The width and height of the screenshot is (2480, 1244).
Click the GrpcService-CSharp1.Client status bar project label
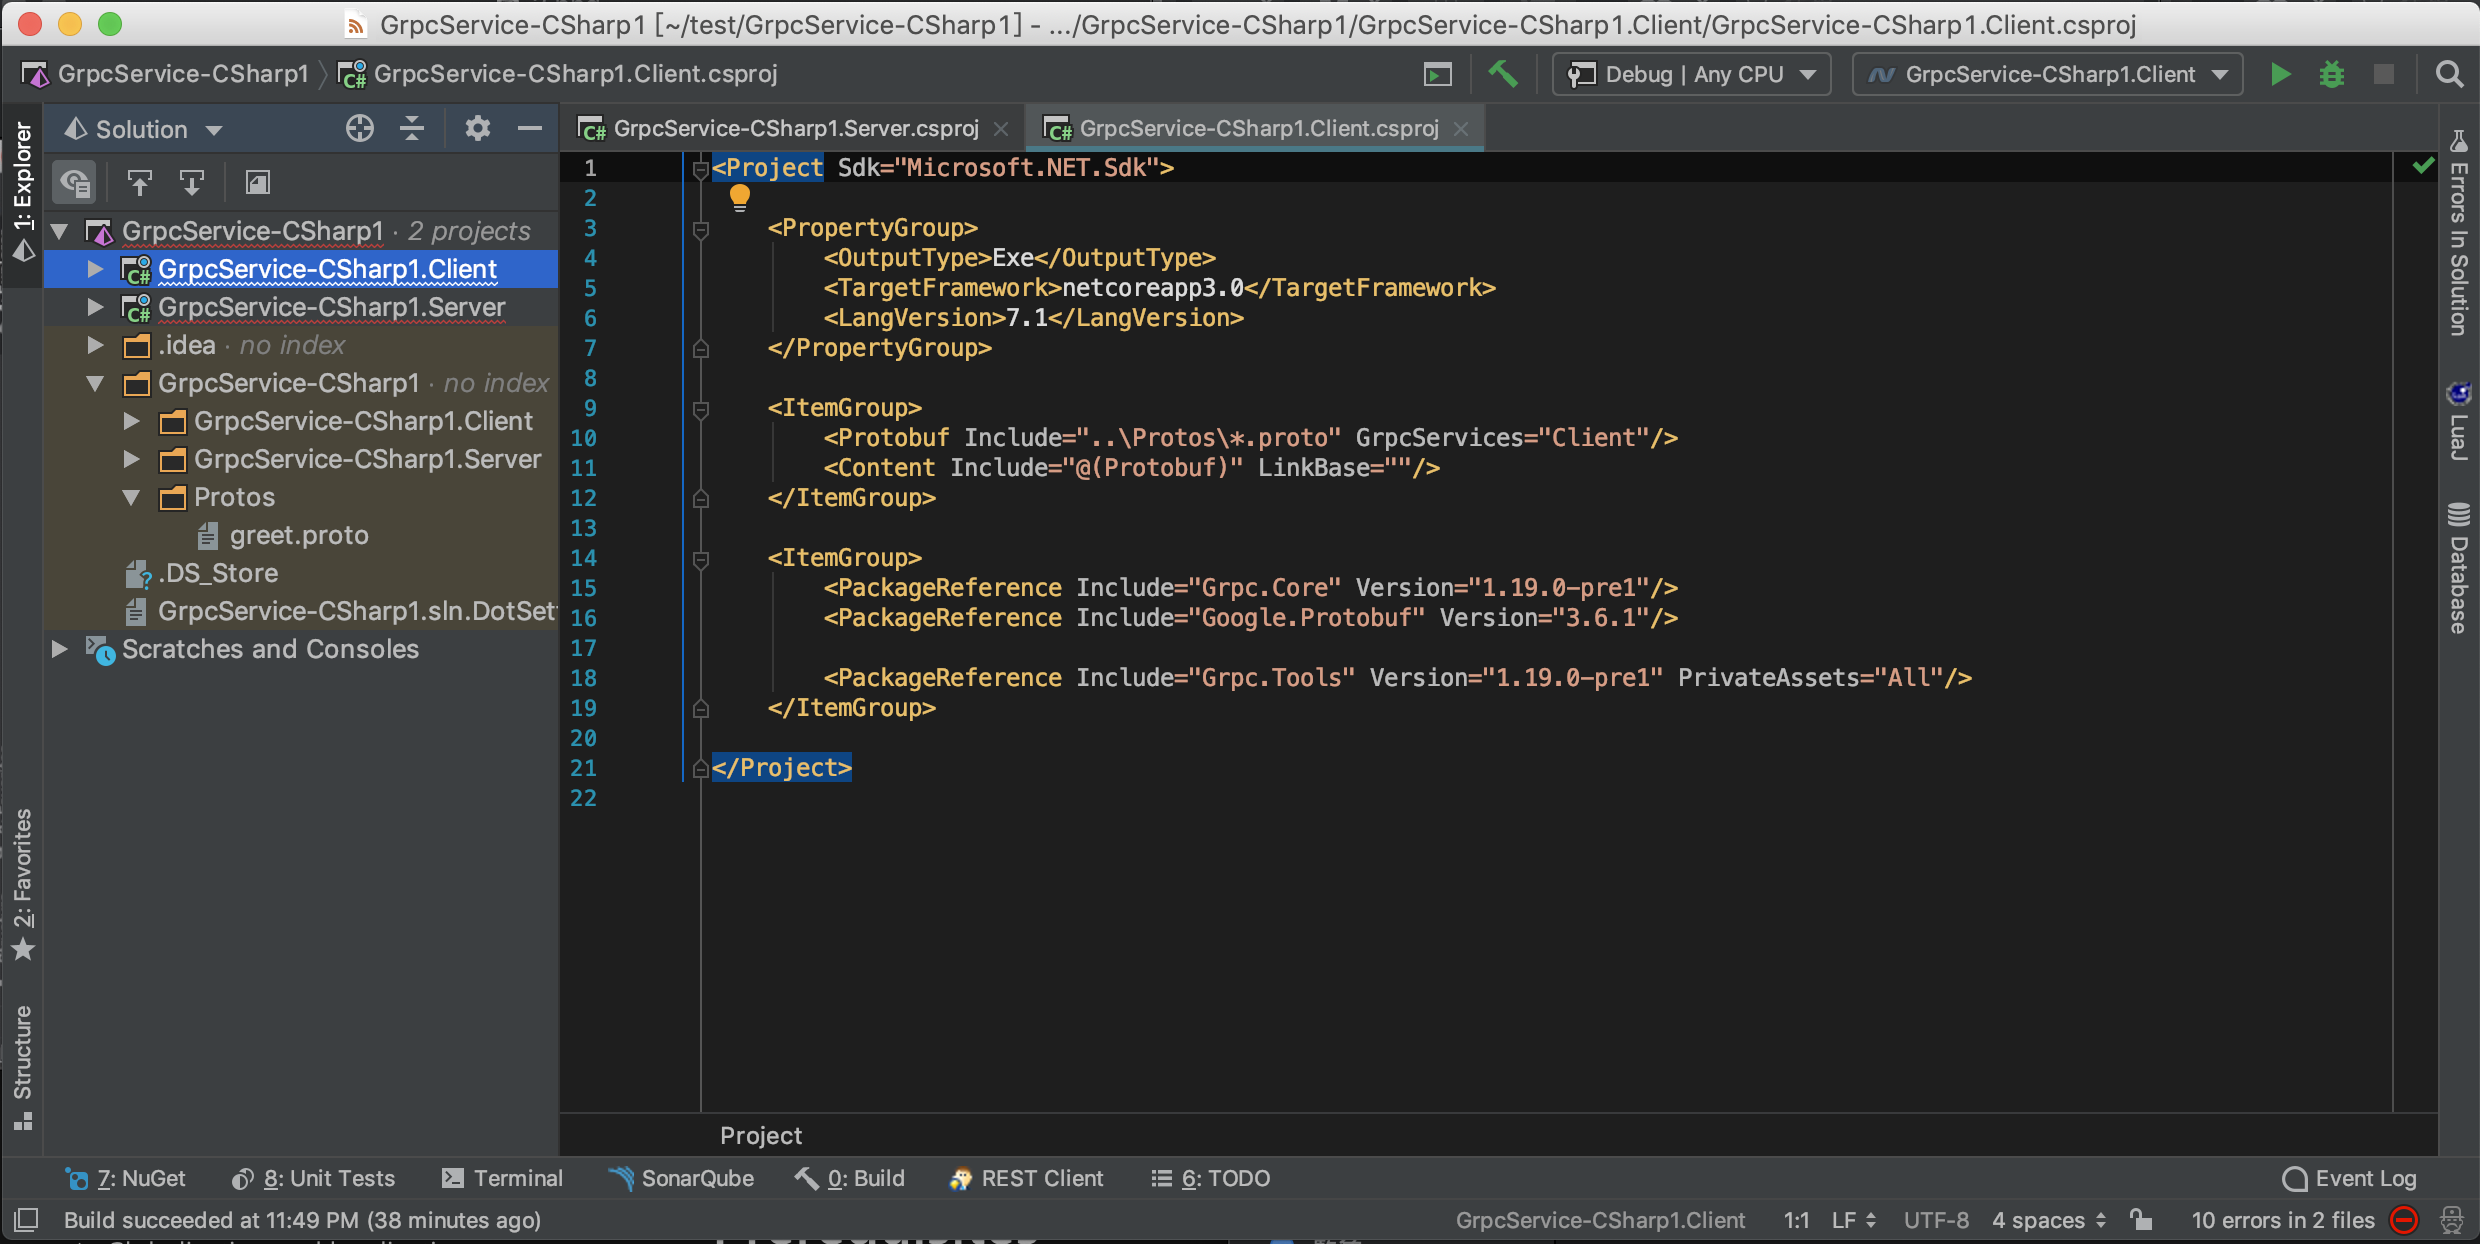(1600, 1220)
